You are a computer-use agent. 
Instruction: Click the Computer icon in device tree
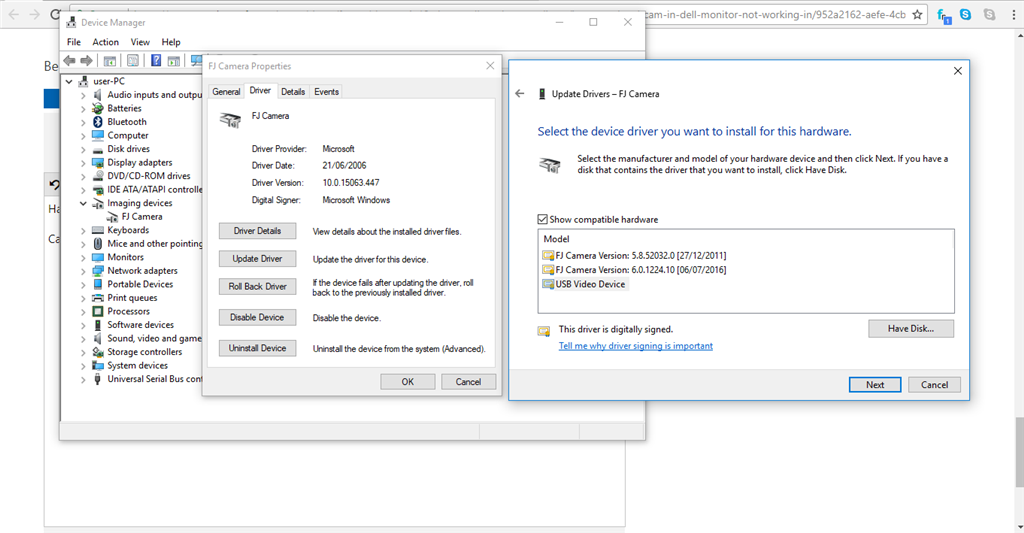(98, 135)
